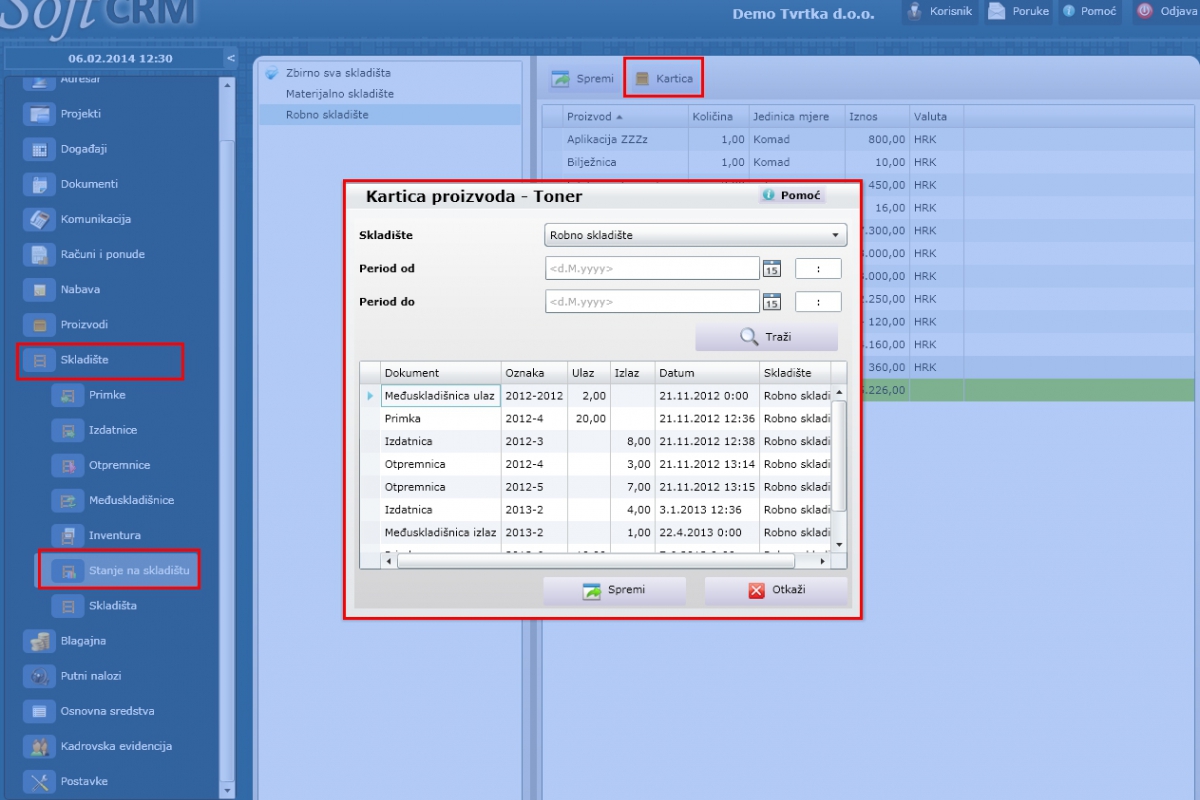Open the Period od calendar picker
The width and height of the screenshot is (1200, 800).
(x=772, y=268)
